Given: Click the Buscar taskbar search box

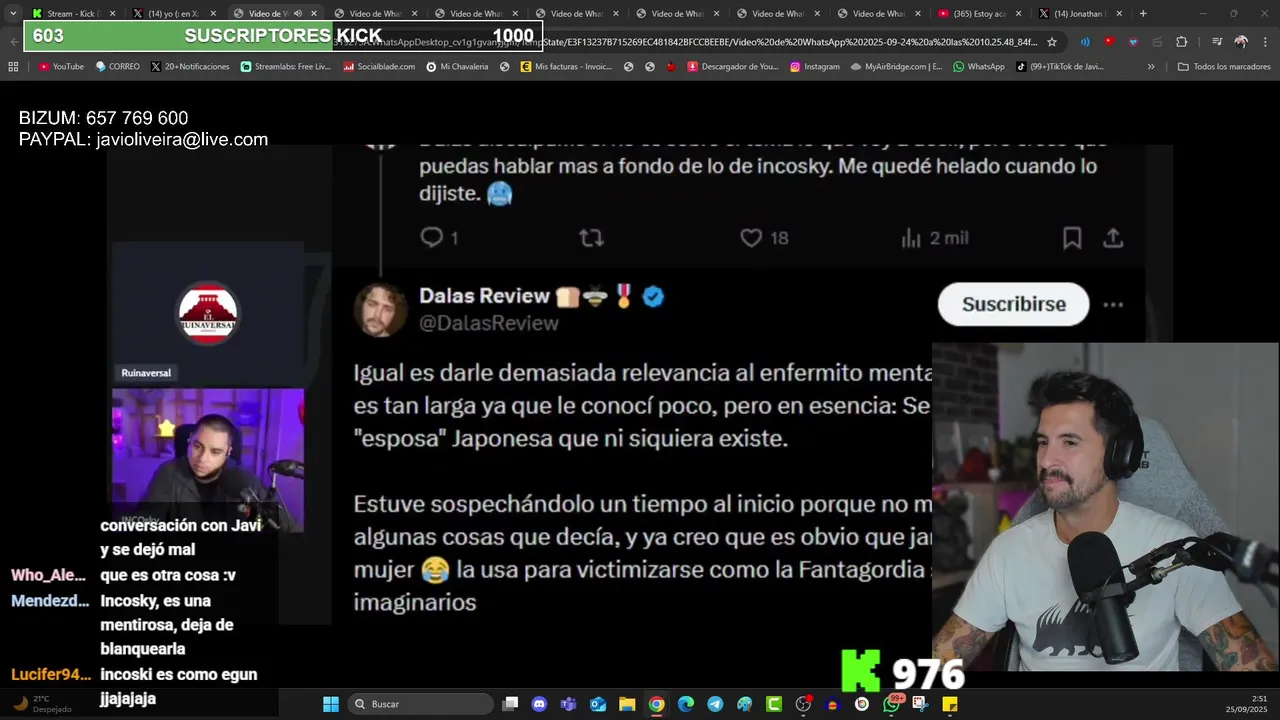Looking at the screenshot, I should point(420,704).
